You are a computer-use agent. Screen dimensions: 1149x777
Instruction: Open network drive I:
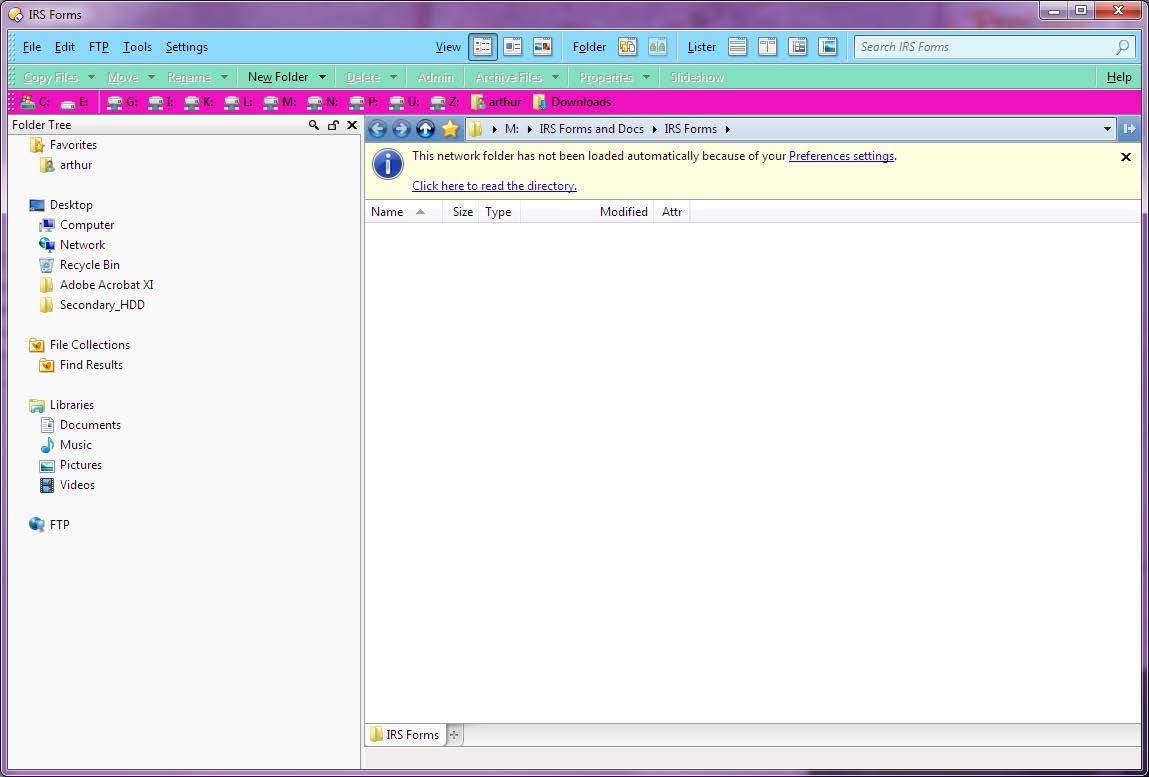pyautogui.click(x=161, y=102)
